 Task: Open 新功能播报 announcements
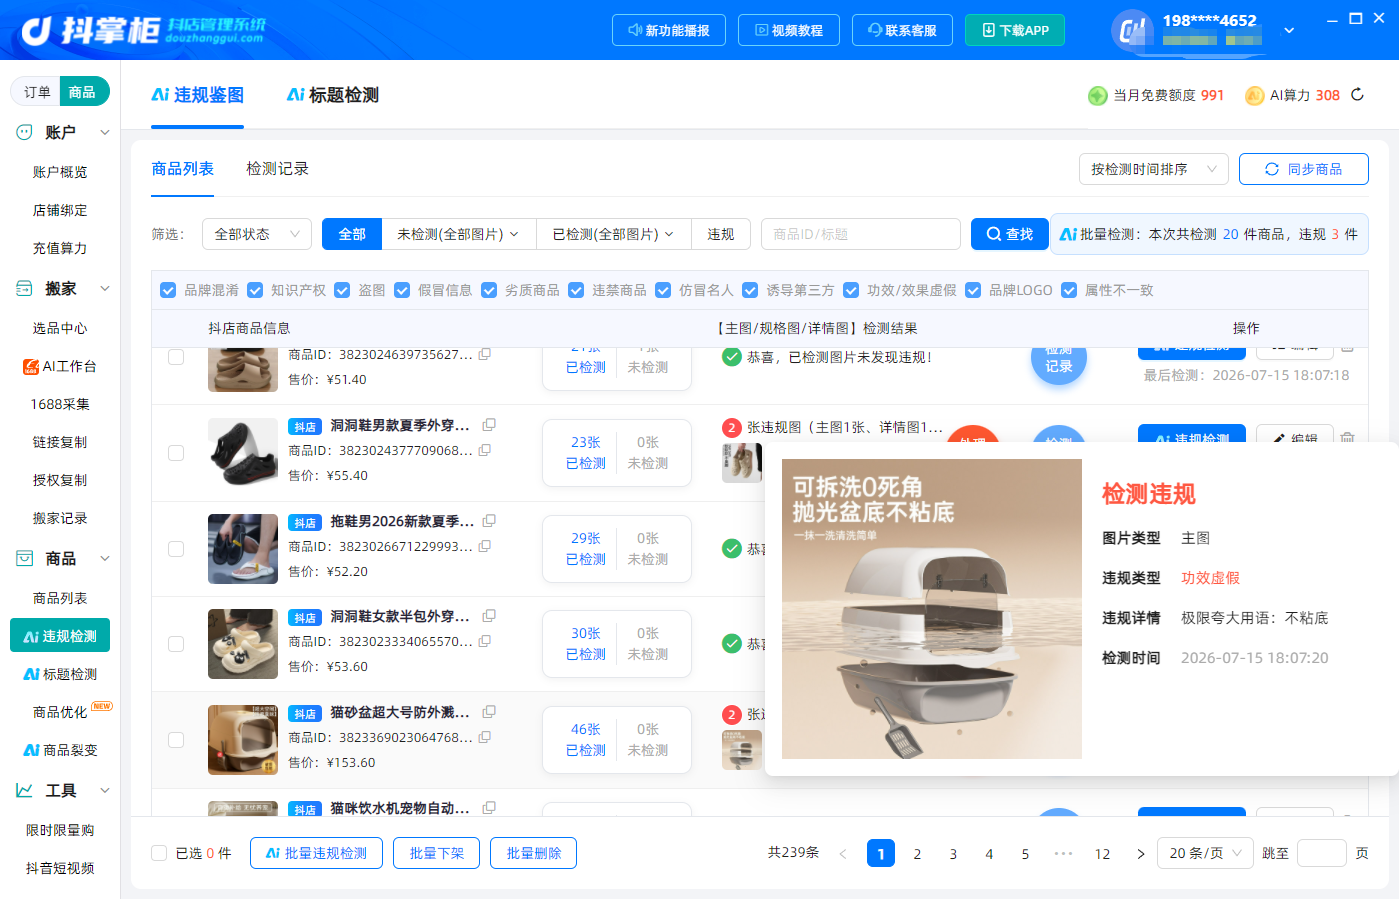[668, 30]
